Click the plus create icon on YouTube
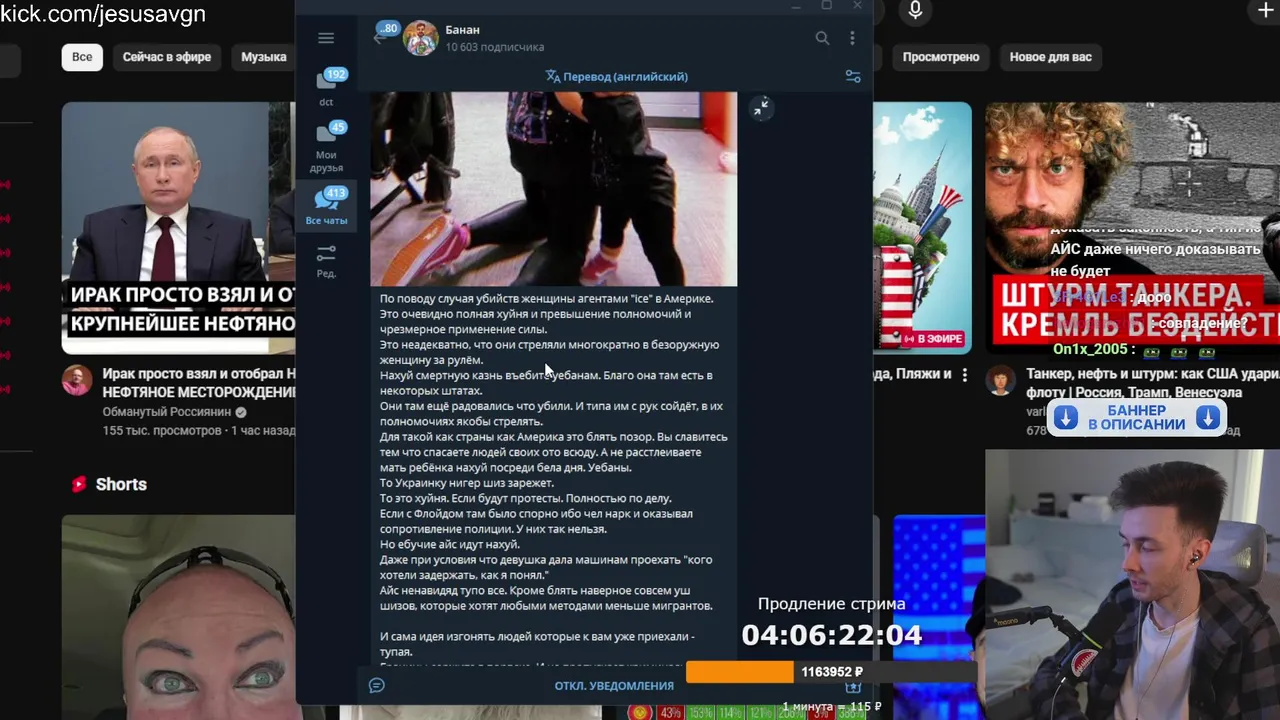Image resolution: width=1280 pixels, height=720 pixels. coord(1265,10)
